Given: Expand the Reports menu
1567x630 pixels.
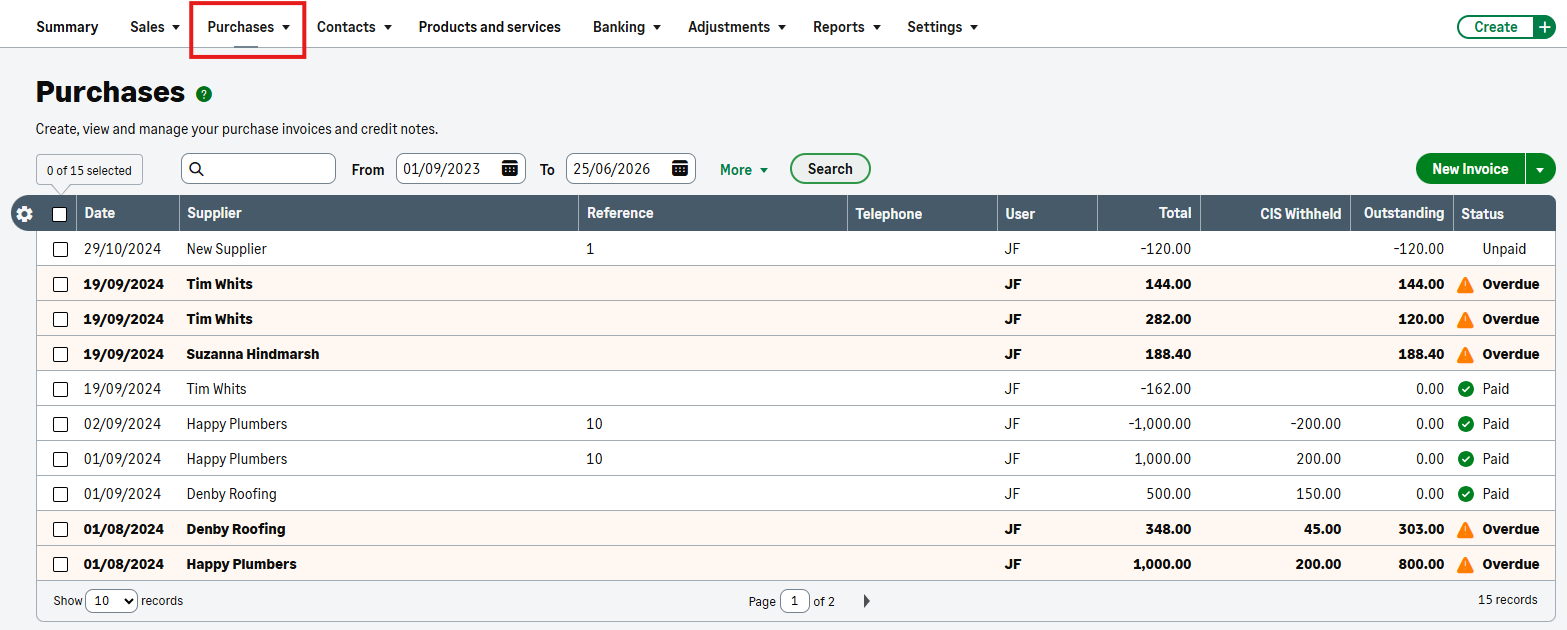Looking at the screenshot, I should pyautogui.click(x=847, y=27).
